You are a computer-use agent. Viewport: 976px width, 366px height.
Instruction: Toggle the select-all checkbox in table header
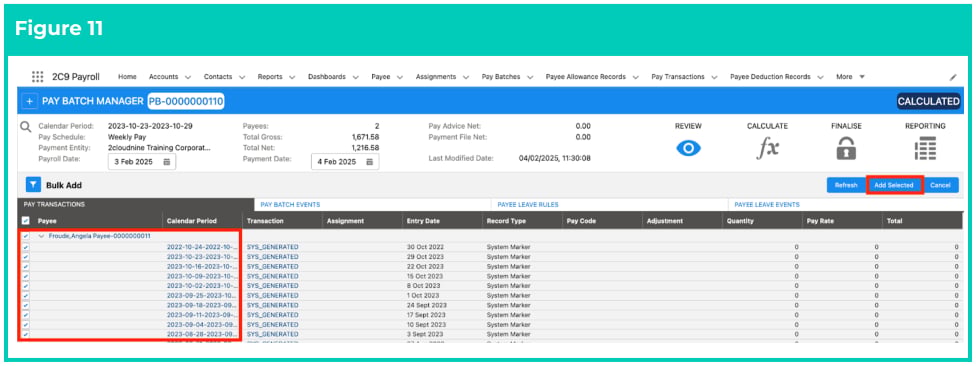(26, 220)
